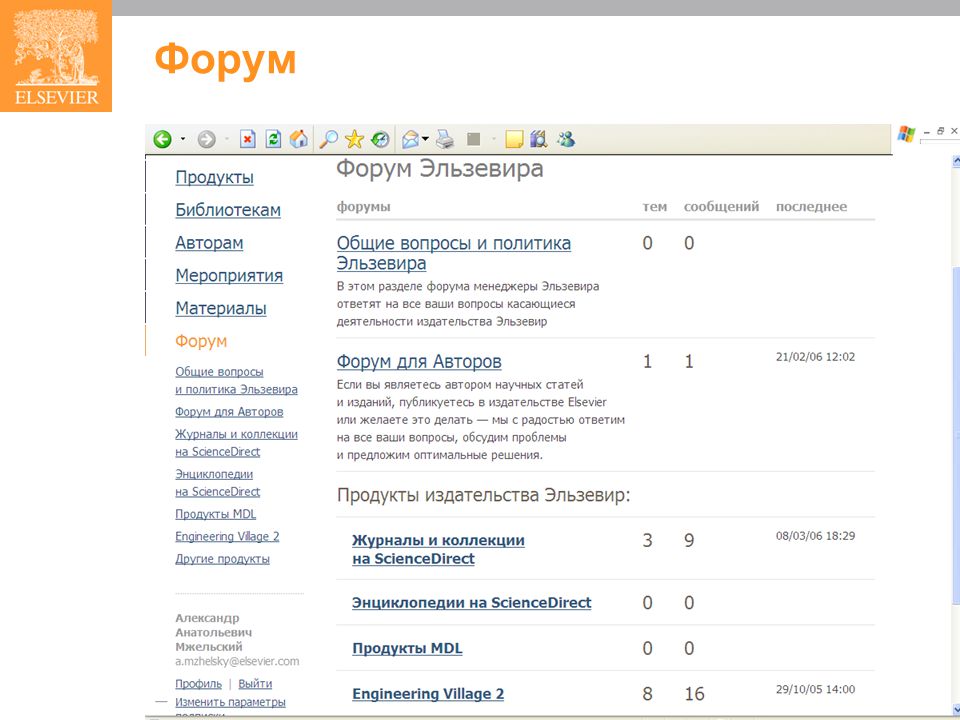Screen dimensions: 960x720
Task: Click the timestamp 21/02/06 12:02
Action: [816, 357]
